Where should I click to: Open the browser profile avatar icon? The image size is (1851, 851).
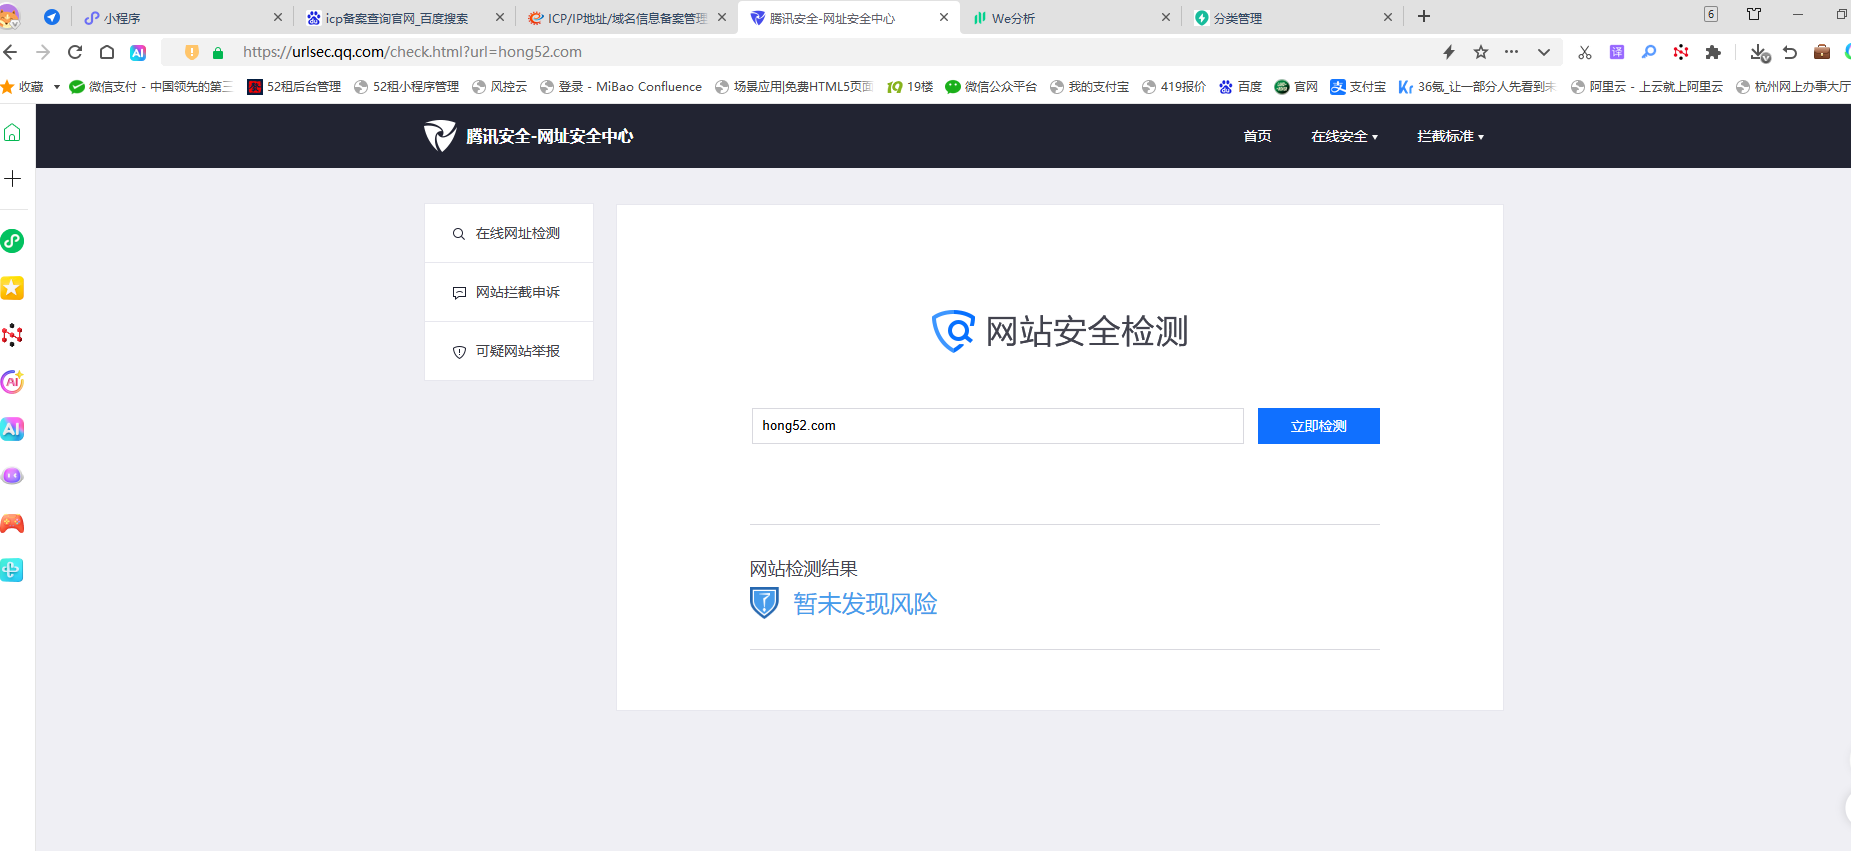point(10,17)
